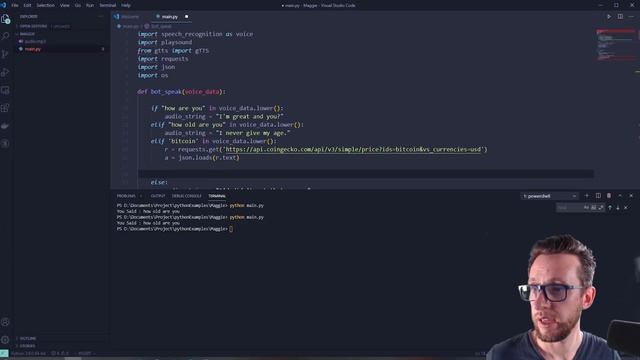Open the Explorer panel more-actions ellipsis
Screen dimensions: 640x360
click(x=101, y=17)
